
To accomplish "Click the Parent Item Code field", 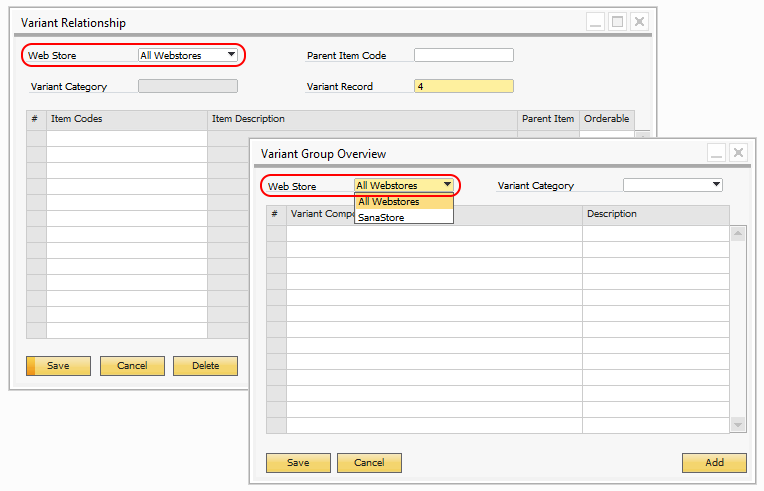I will pos(463,55).
